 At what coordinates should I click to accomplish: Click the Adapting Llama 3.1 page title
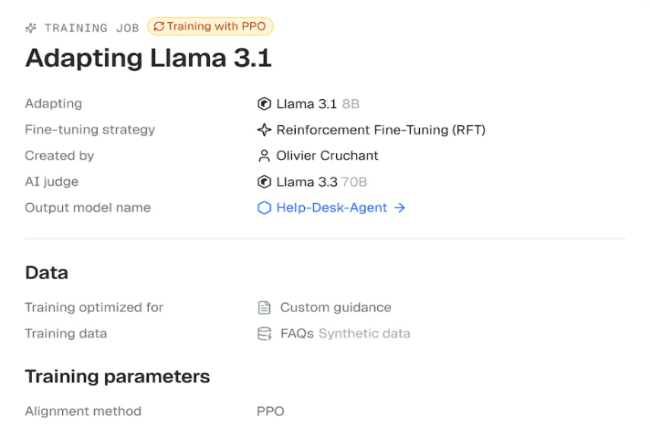coord(148,58)
